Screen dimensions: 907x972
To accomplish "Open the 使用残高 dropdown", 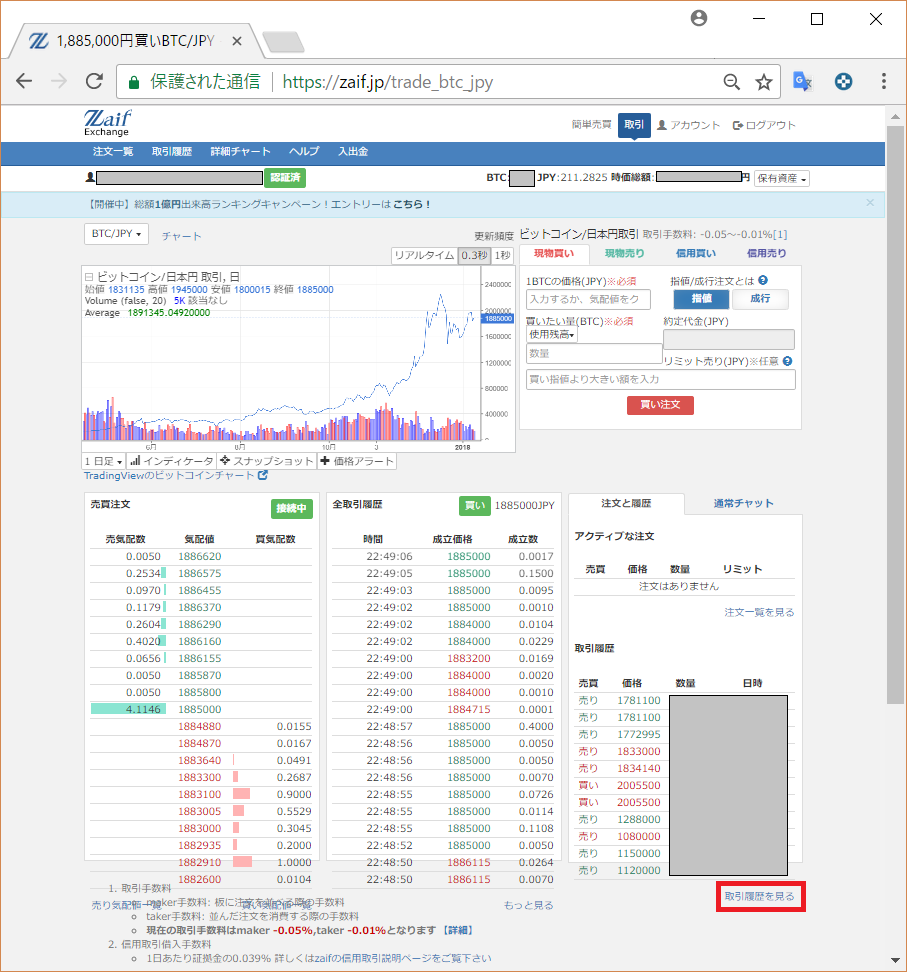I will [x=552, y=335].
